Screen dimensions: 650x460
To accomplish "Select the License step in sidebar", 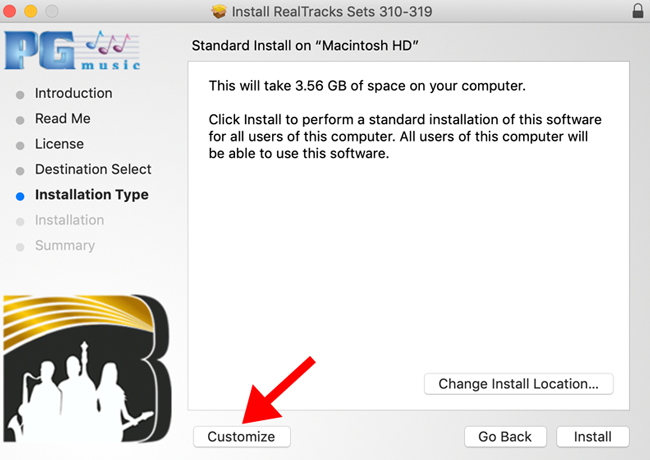I will pos(59,144).
